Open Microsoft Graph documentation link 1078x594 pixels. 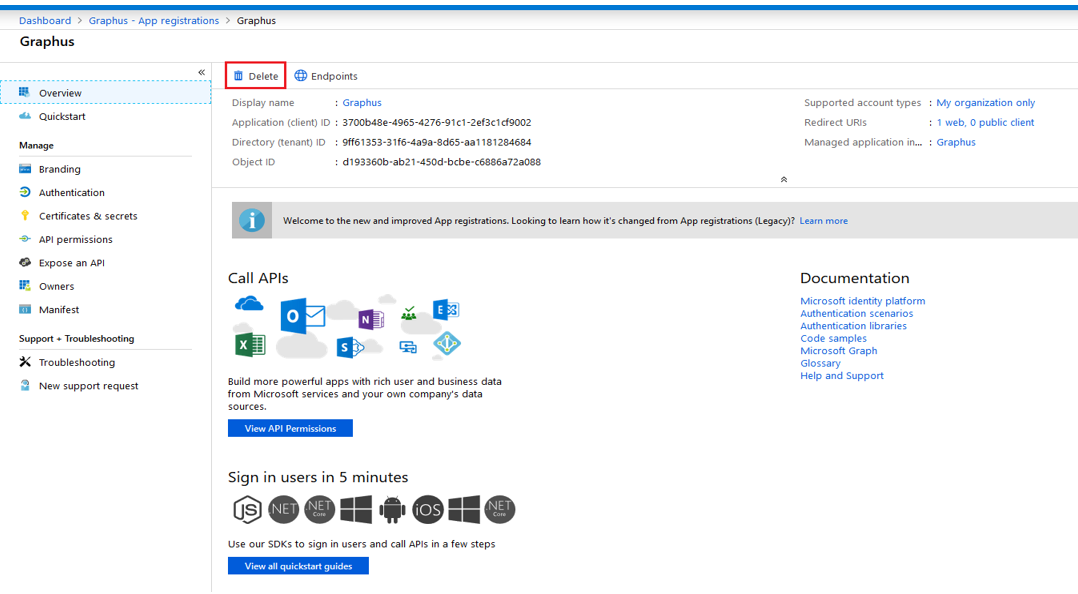(x=839, y=350)
